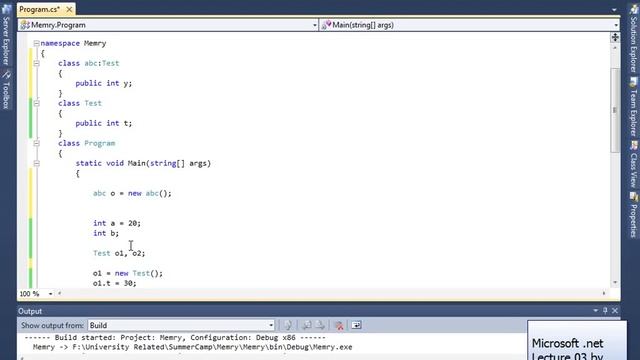Click the 'o1.t = 30;' line
The height and width of the screenshot is (360, 640).
click(x=115, y=283)
